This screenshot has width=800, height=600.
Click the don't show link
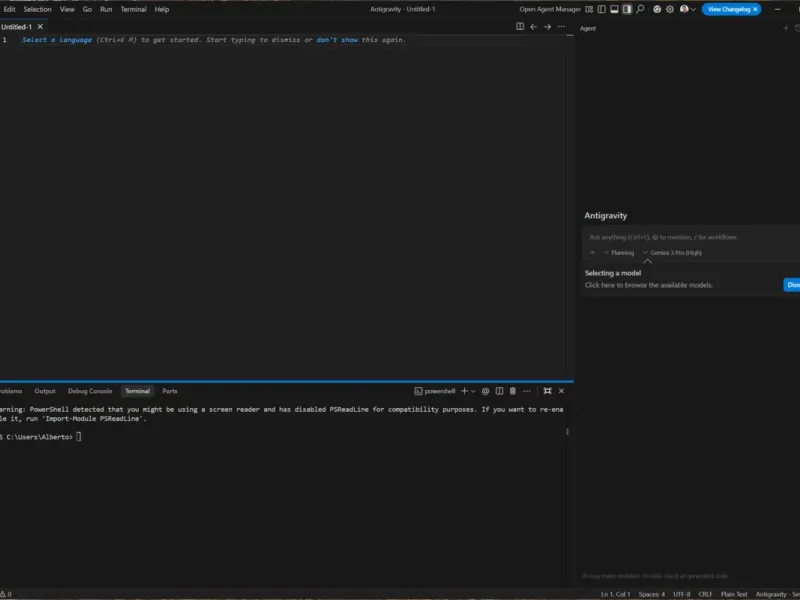(337, 40)
